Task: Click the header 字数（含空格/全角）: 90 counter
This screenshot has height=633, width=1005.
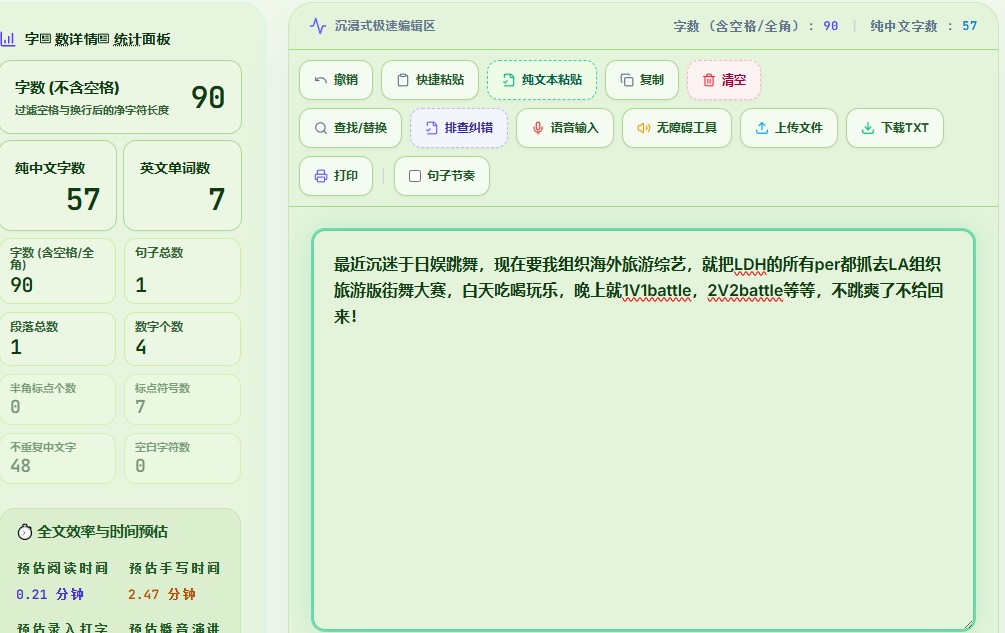Action: pyautogui.click(x=756, y=26)
